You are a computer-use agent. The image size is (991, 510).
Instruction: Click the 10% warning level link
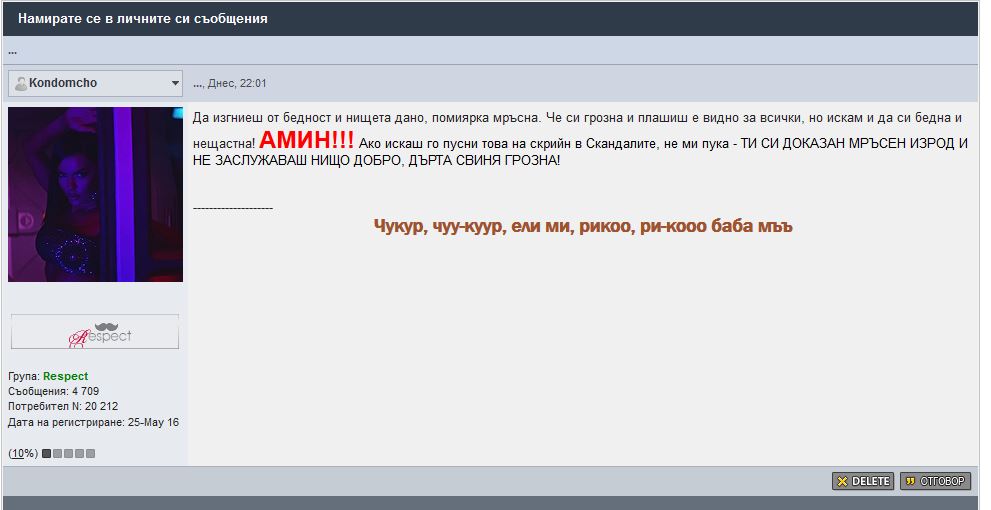pyautogui.click(x=23, y=454)
